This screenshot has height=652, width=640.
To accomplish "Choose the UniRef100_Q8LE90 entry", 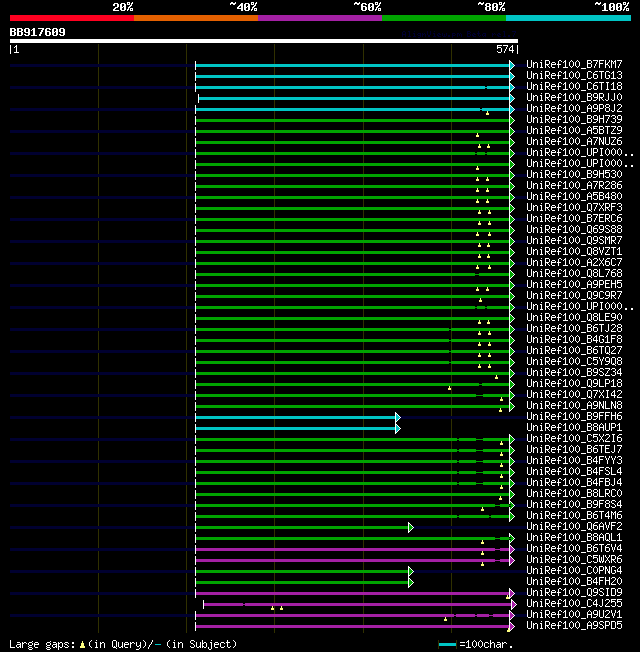I will click(x=574, y=318).
